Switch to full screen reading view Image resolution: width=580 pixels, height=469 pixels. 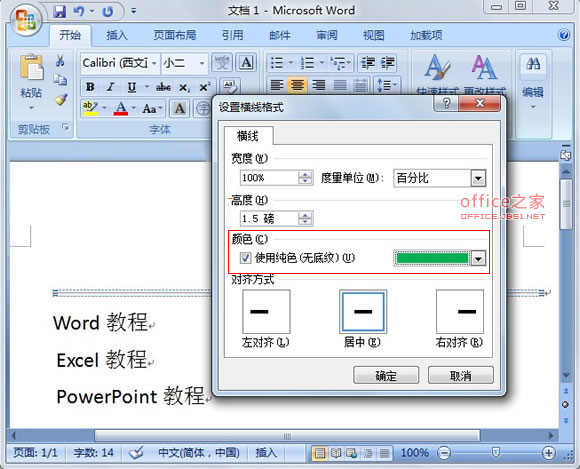(x=336, y=453)
